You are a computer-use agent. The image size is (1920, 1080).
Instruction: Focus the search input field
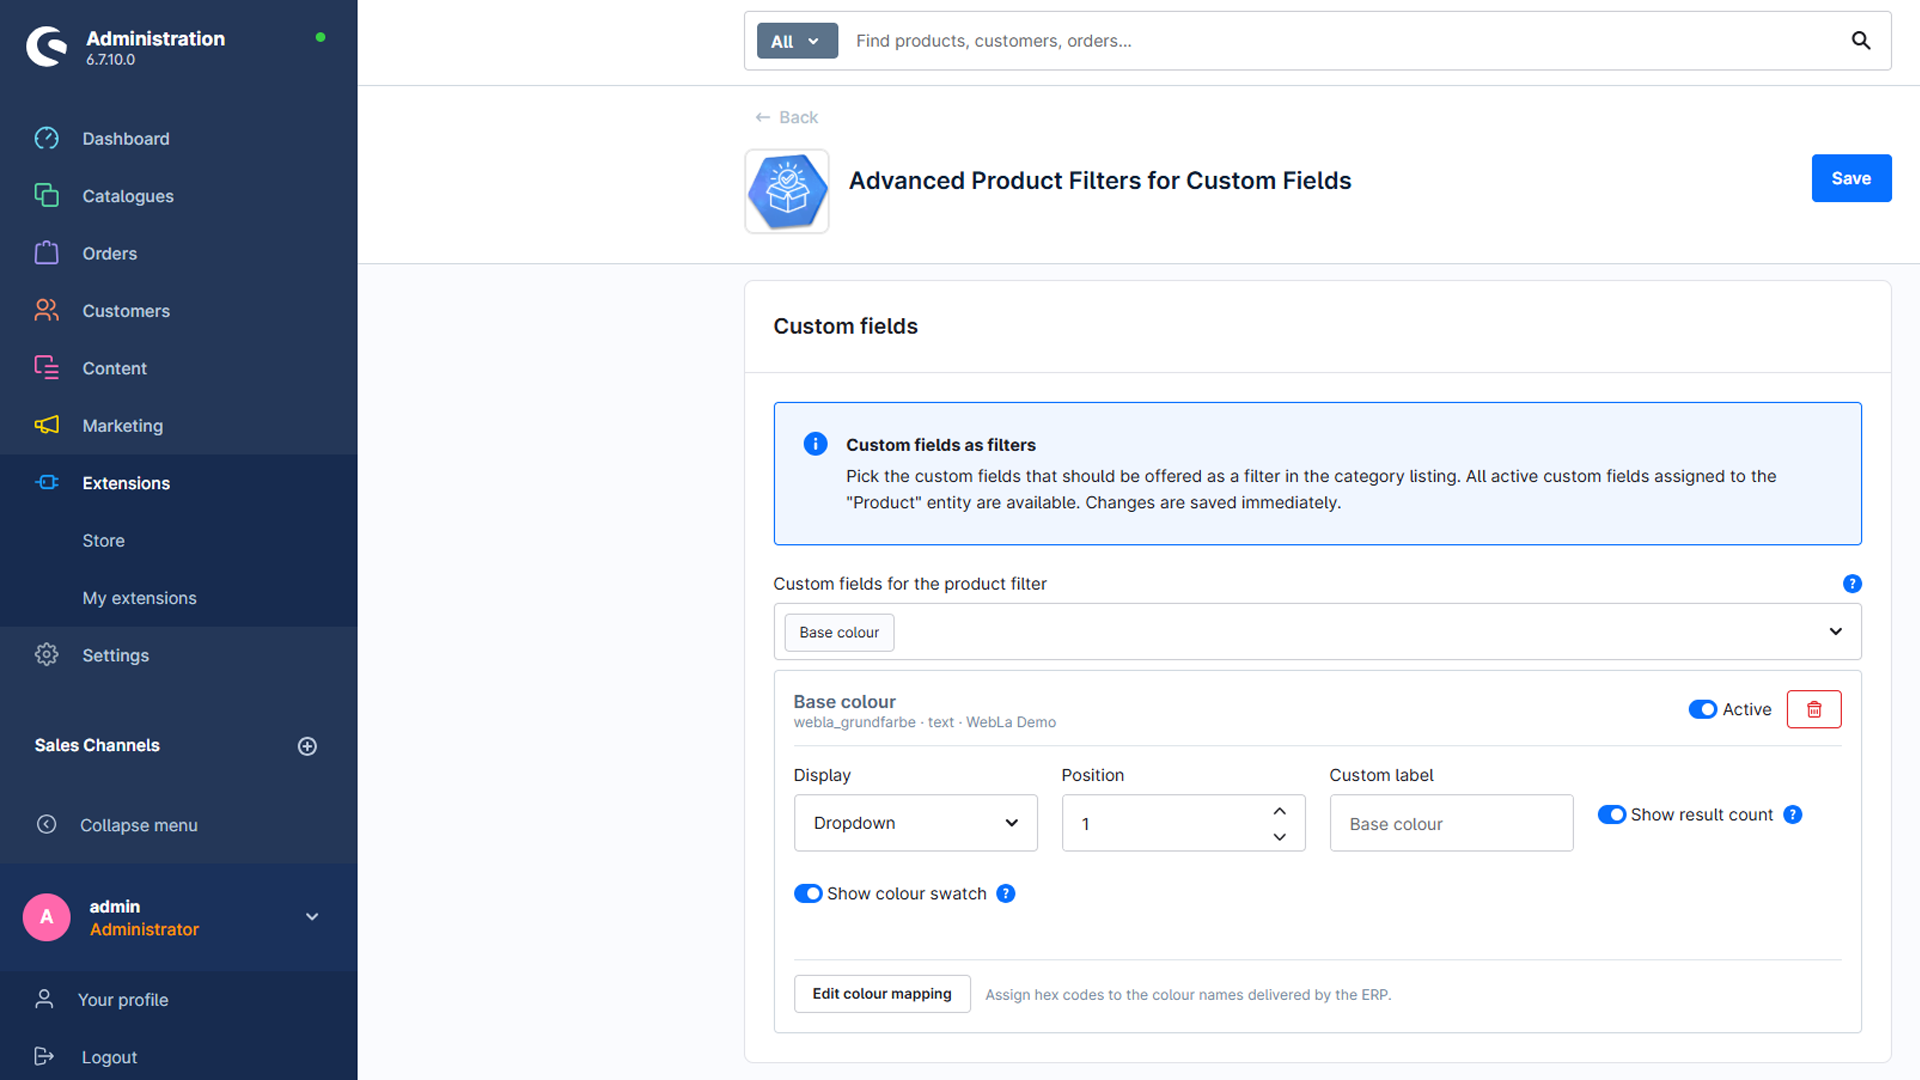(x=1340, y=41)
